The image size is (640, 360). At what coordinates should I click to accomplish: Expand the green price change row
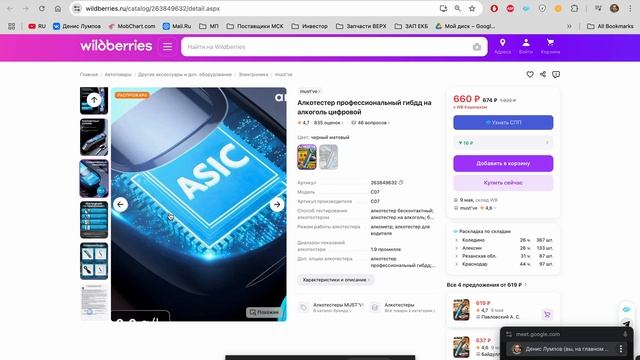coord(503,143)
